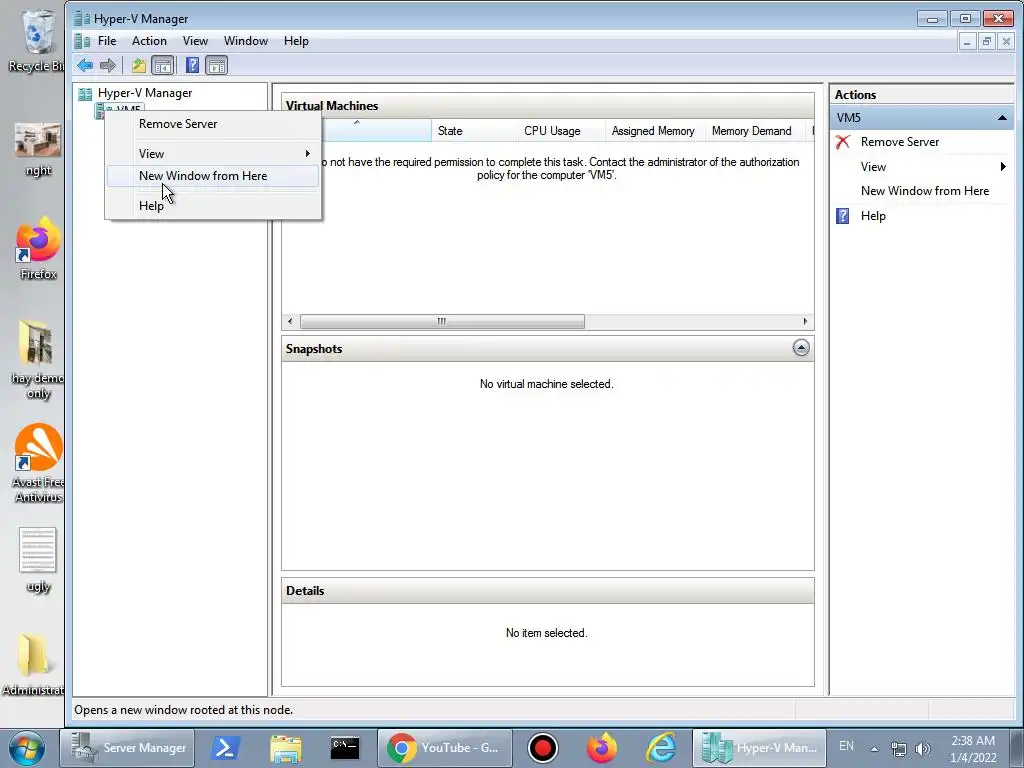Viewport: 1024px width, 768px height.
Task: Click New Window from Here in Actions pane
Action: (925, 191)
